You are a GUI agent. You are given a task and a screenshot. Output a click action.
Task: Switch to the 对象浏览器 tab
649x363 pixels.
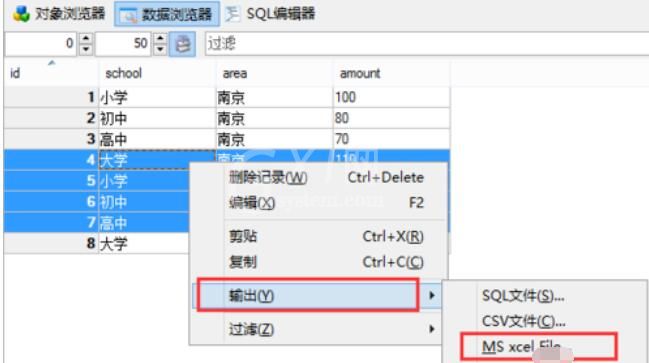tap(58, 14)
